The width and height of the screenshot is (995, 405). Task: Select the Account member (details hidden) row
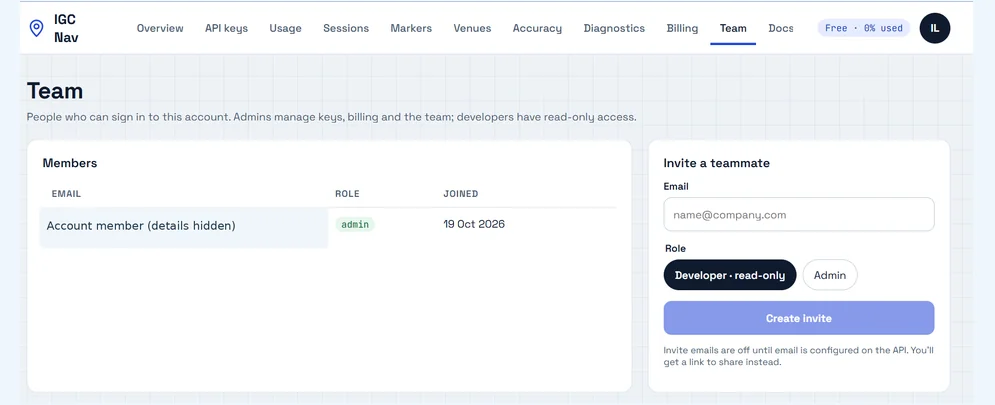click(x=328, y=225)
